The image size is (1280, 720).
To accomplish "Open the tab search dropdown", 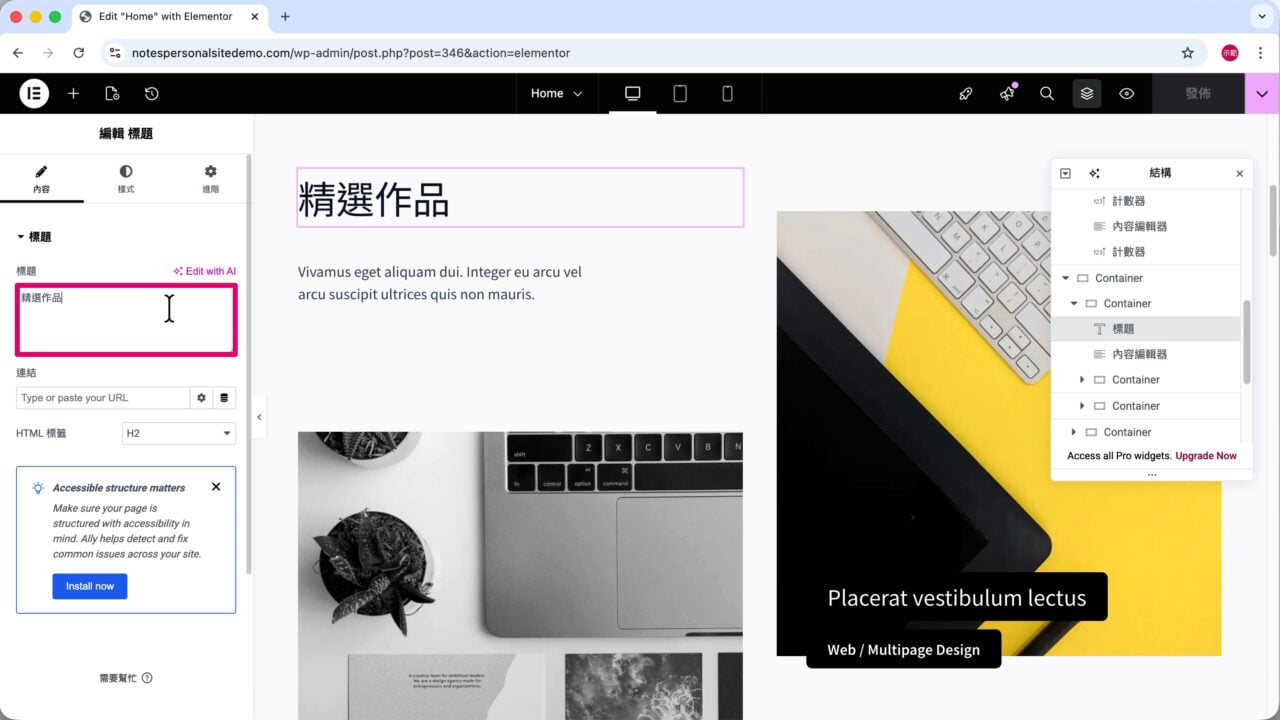I will point(1261,17).
